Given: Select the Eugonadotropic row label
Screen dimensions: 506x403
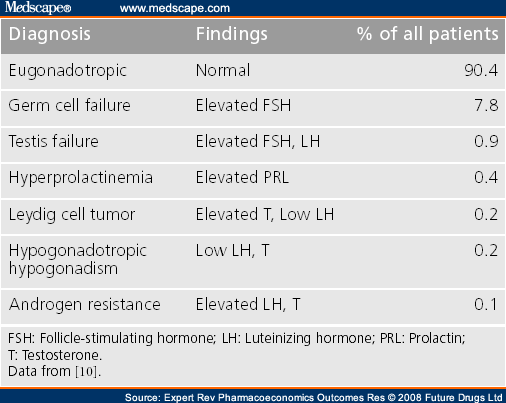Looking at the screenshot, I should coord(68,71).
